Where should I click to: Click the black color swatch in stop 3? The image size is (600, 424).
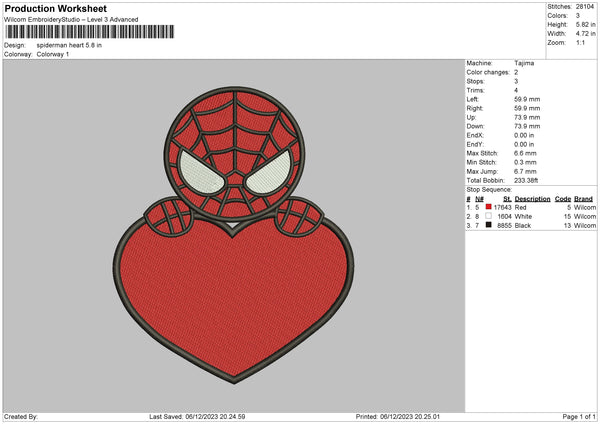tap(488, 225)
